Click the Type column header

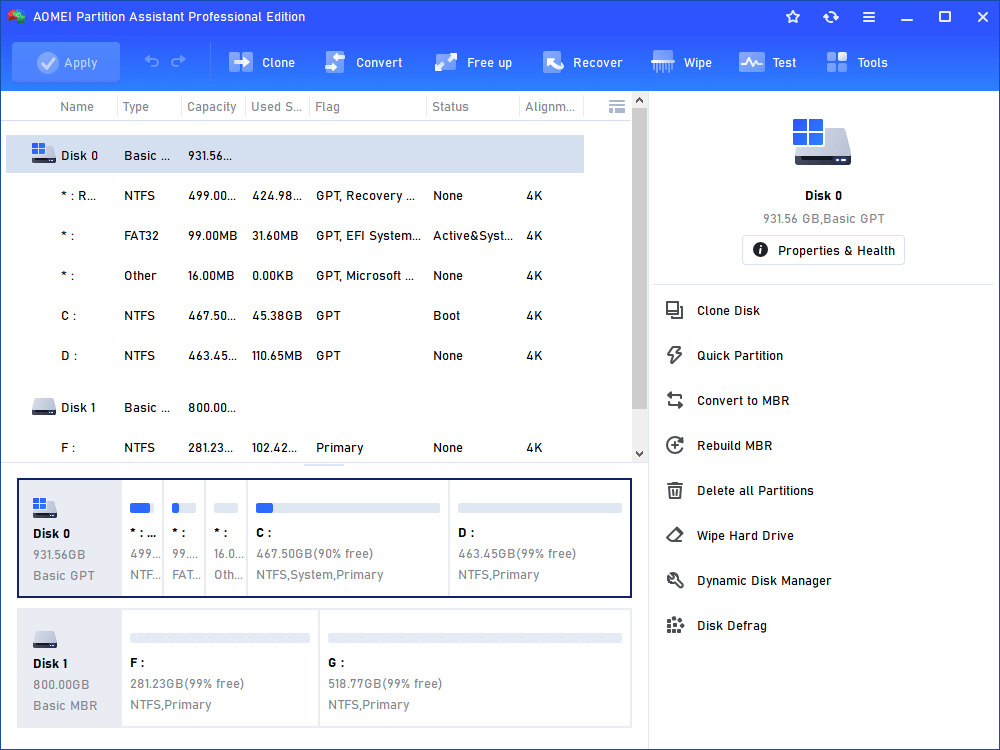point(136,107)
